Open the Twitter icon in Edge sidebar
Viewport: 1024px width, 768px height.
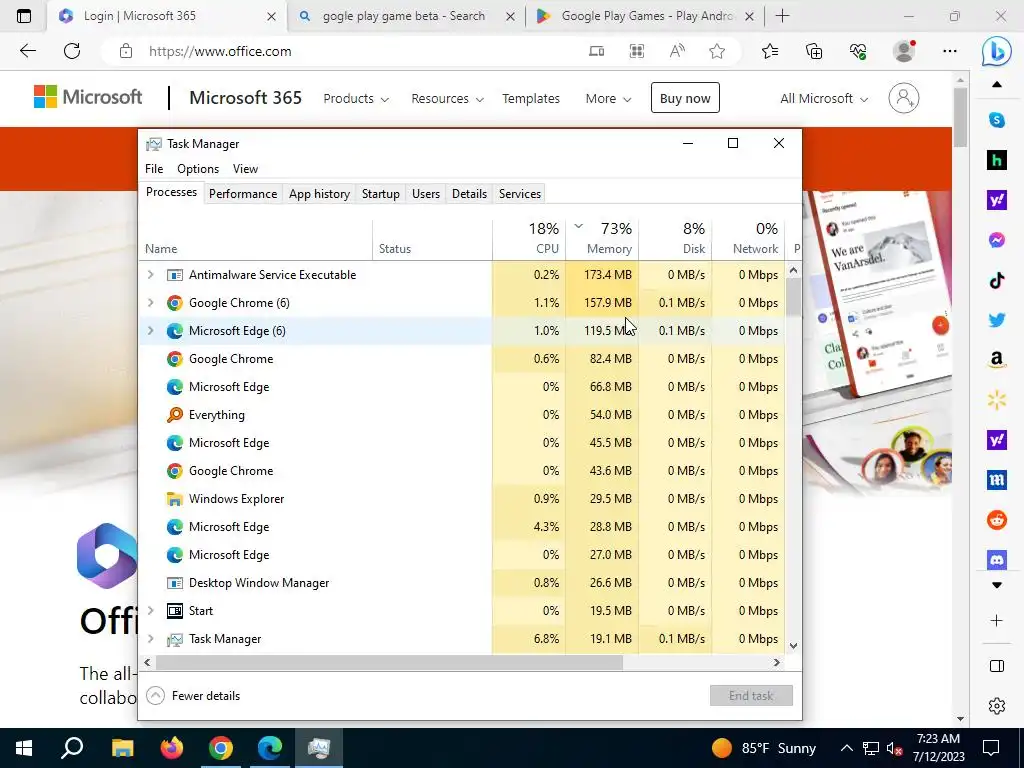(x=997, y=320)
